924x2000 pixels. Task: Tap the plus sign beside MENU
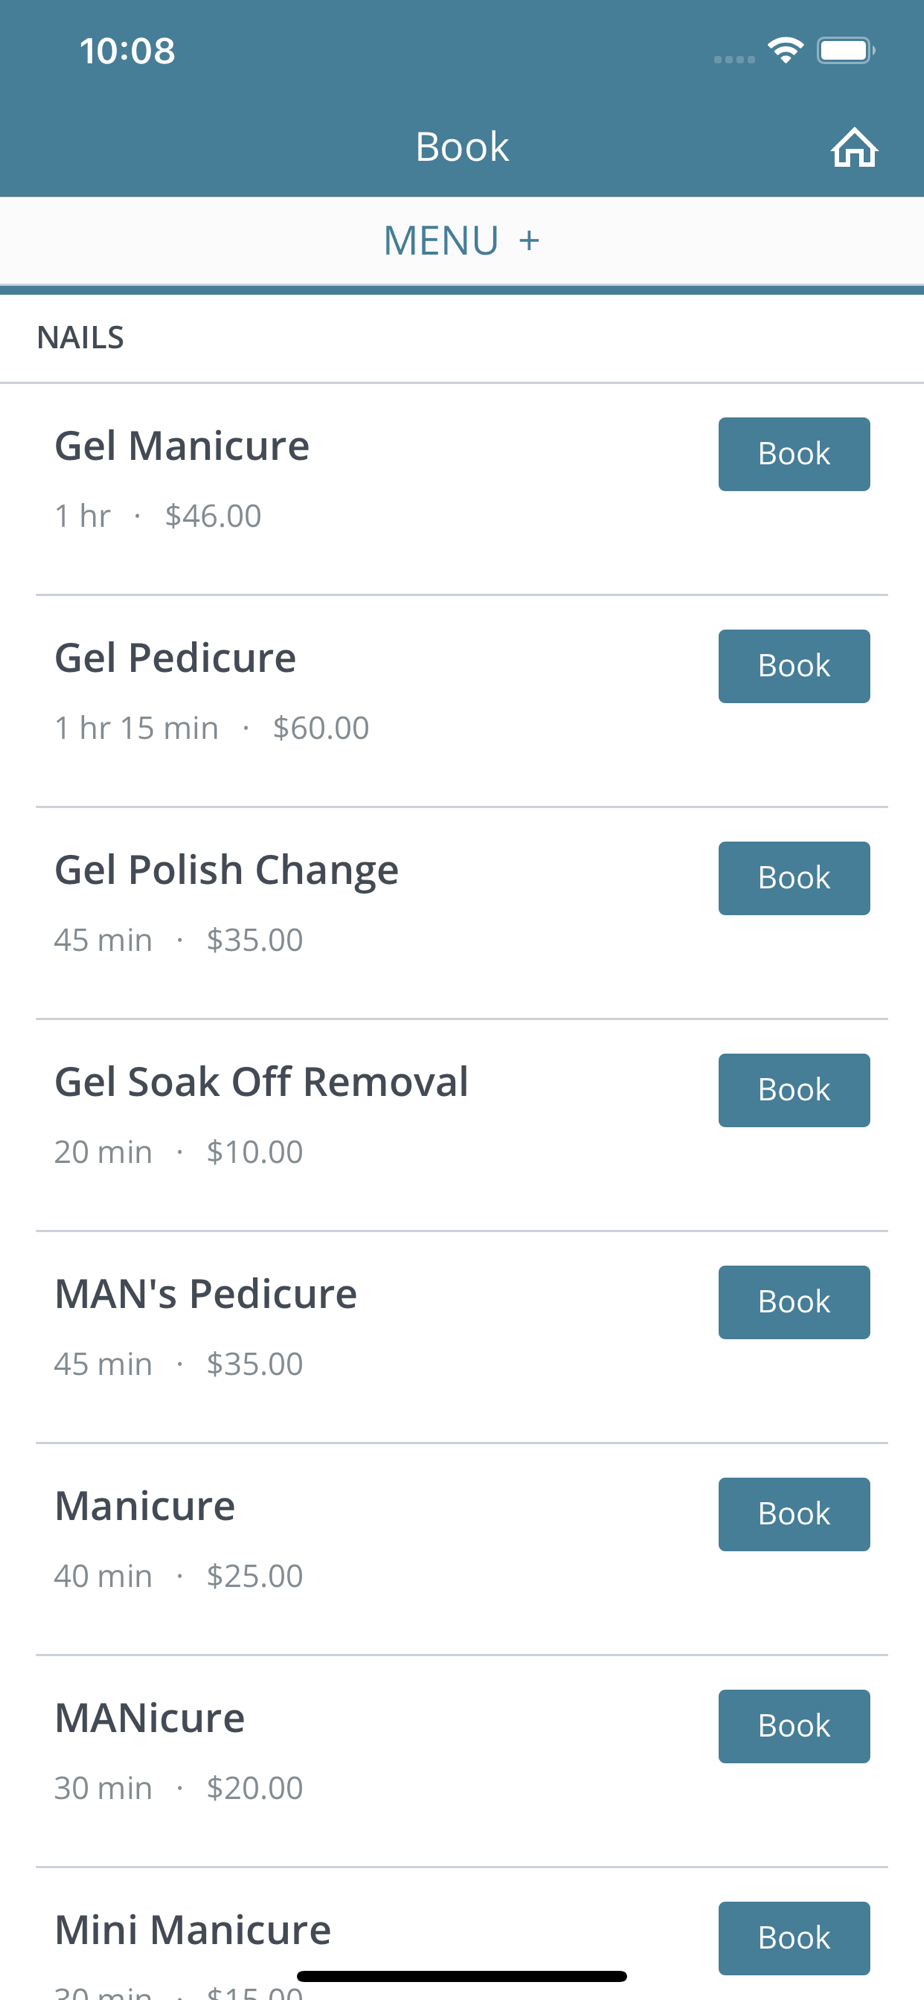(x=529, y=241)
